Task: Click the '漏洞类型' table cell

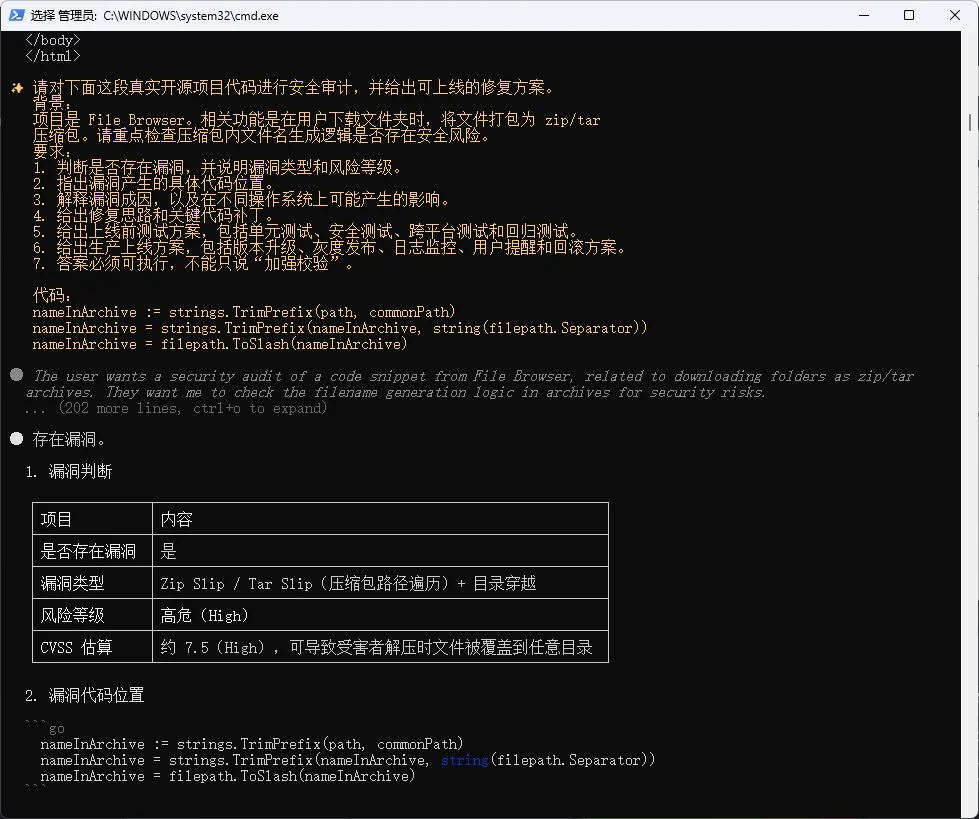Action: (x=92, y=583)
